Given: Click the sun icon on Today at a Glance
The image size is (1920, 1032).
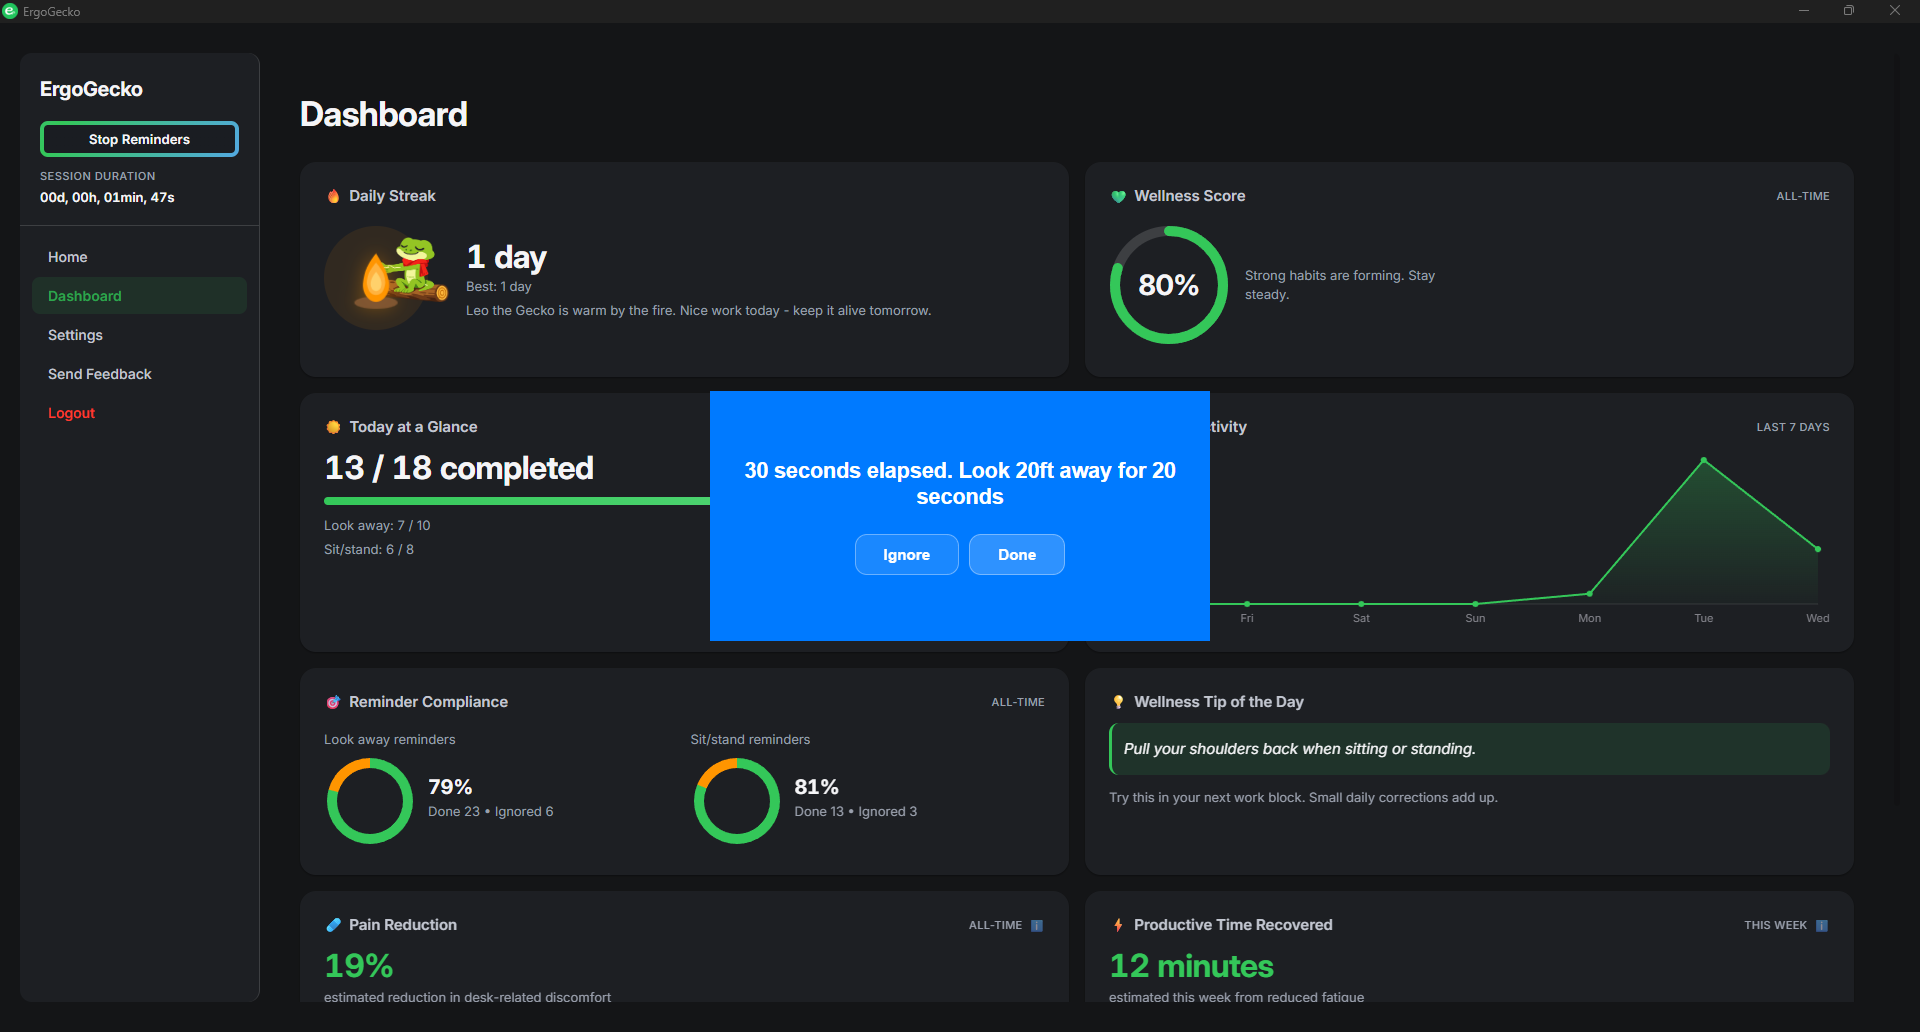Looking at the screenshot, I should [x=332, y=426].
